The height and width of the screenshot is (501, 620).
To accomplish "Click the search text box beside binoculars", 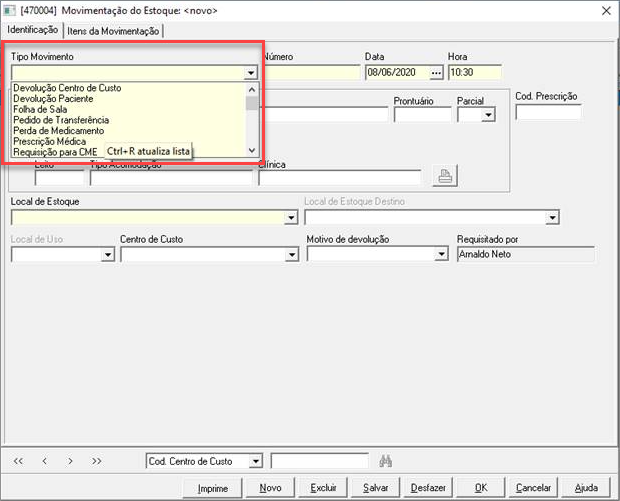I will [319, 461].
